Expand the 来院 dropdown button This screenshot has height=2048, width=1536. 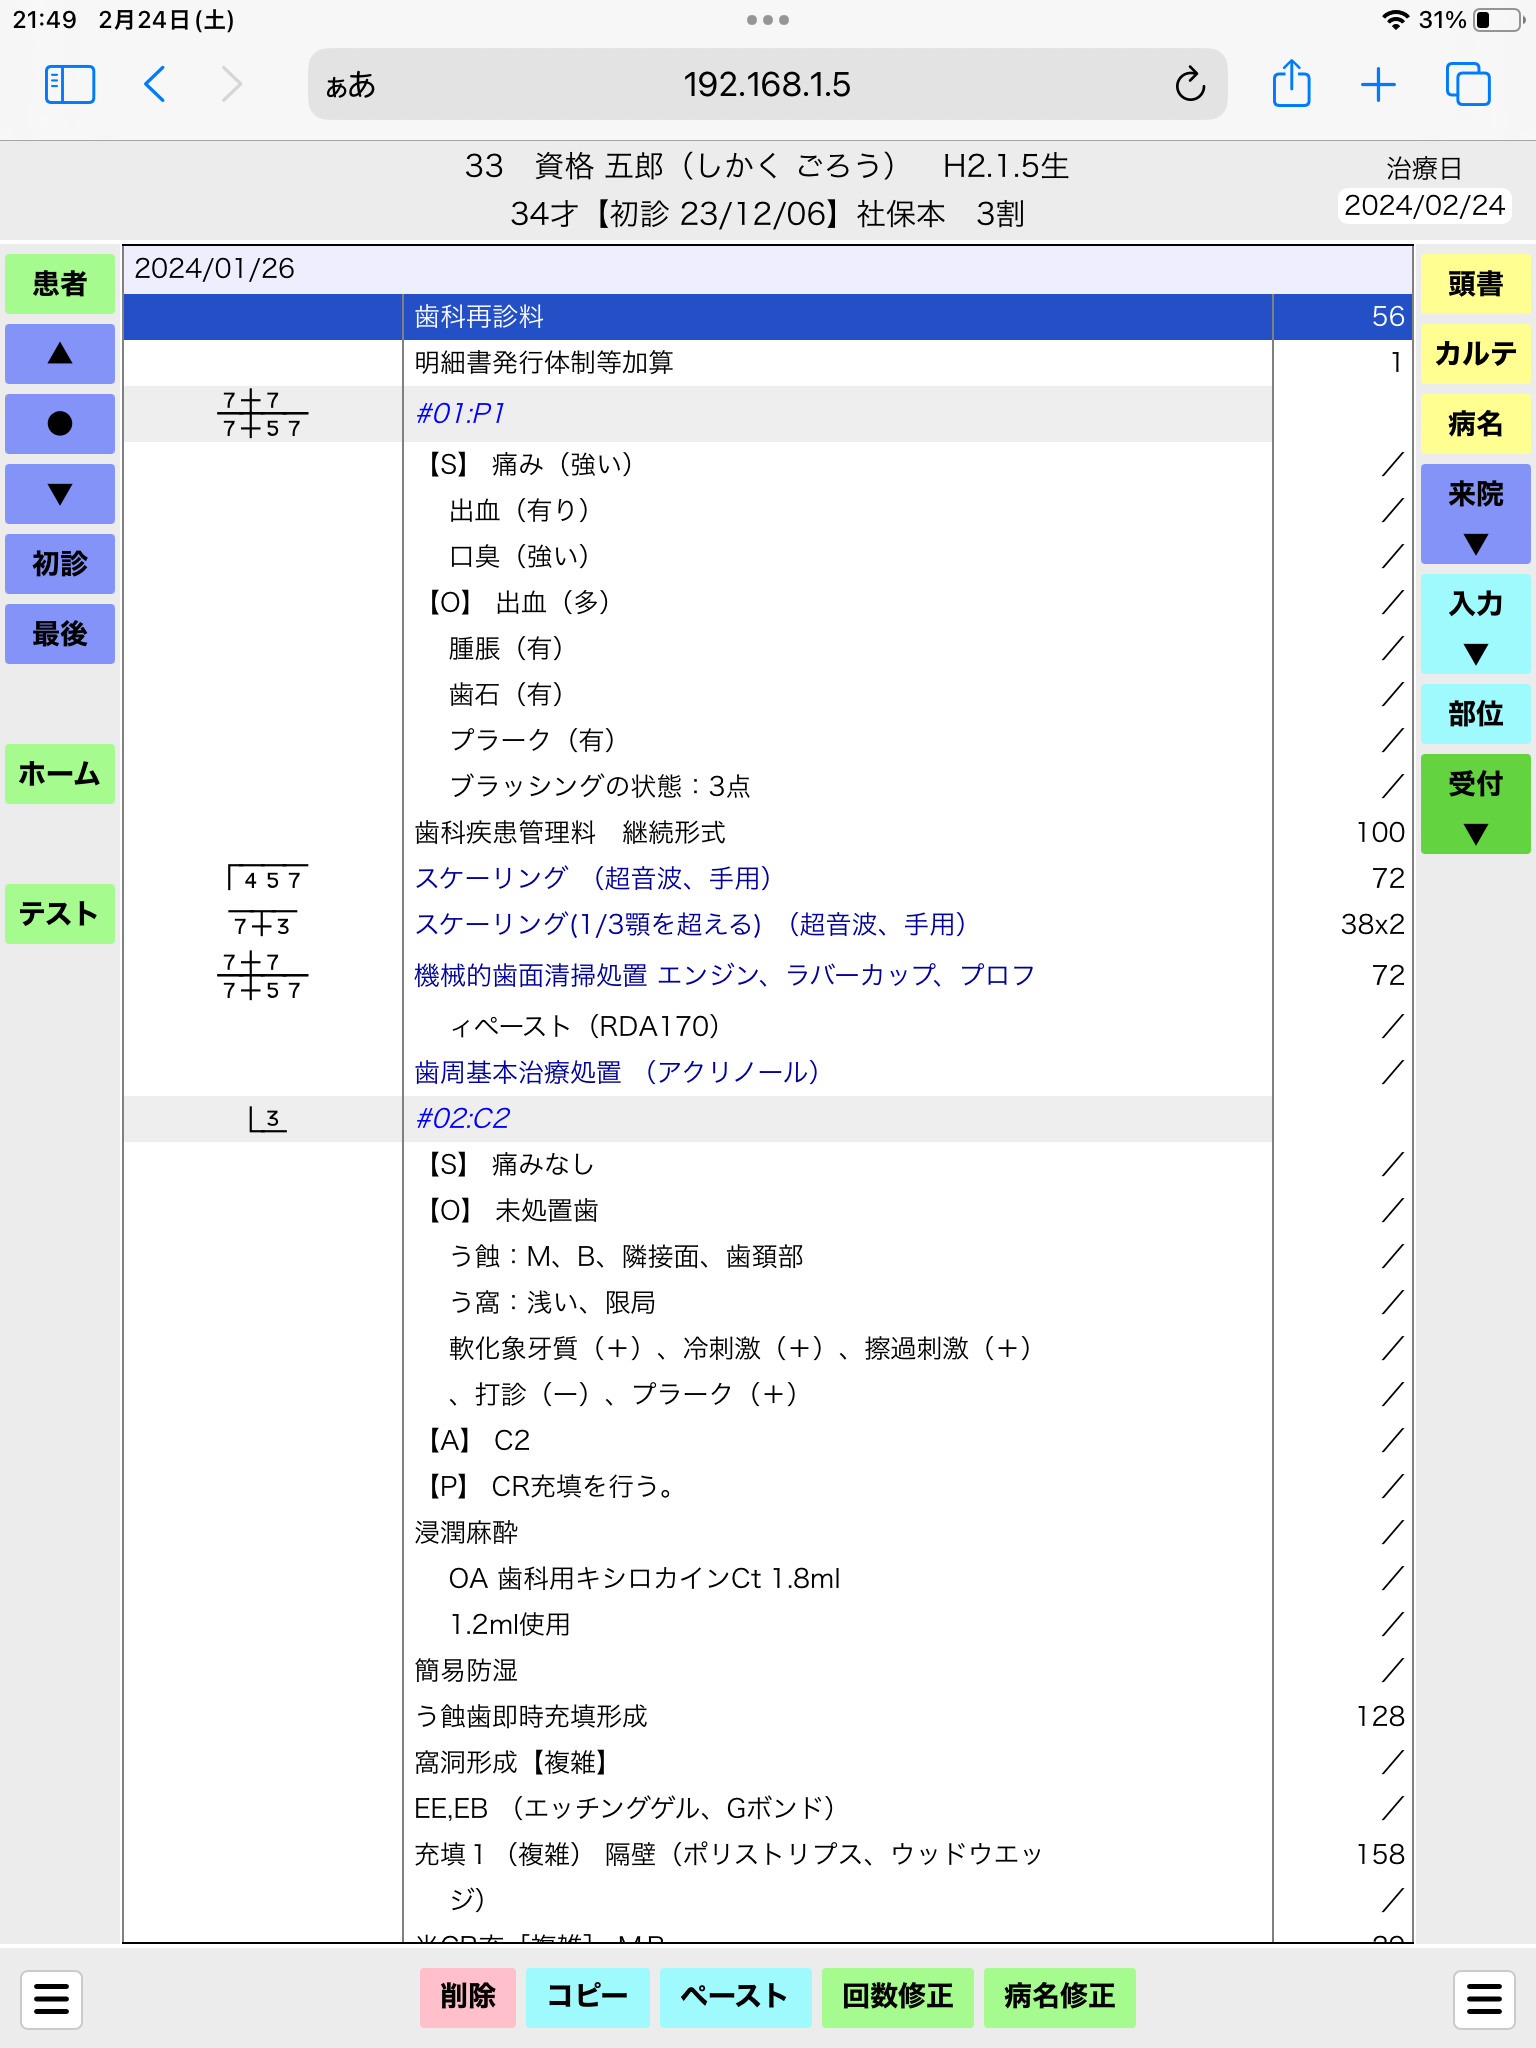[1475, 514]
